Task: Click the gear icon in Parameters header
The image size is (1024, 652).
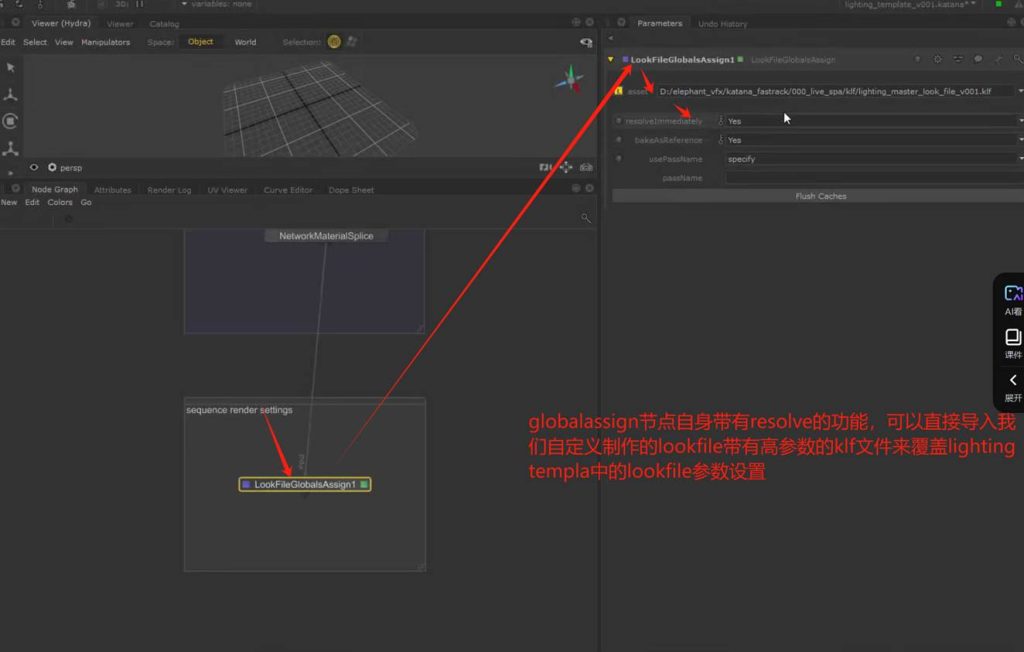Action: point(937,60)
